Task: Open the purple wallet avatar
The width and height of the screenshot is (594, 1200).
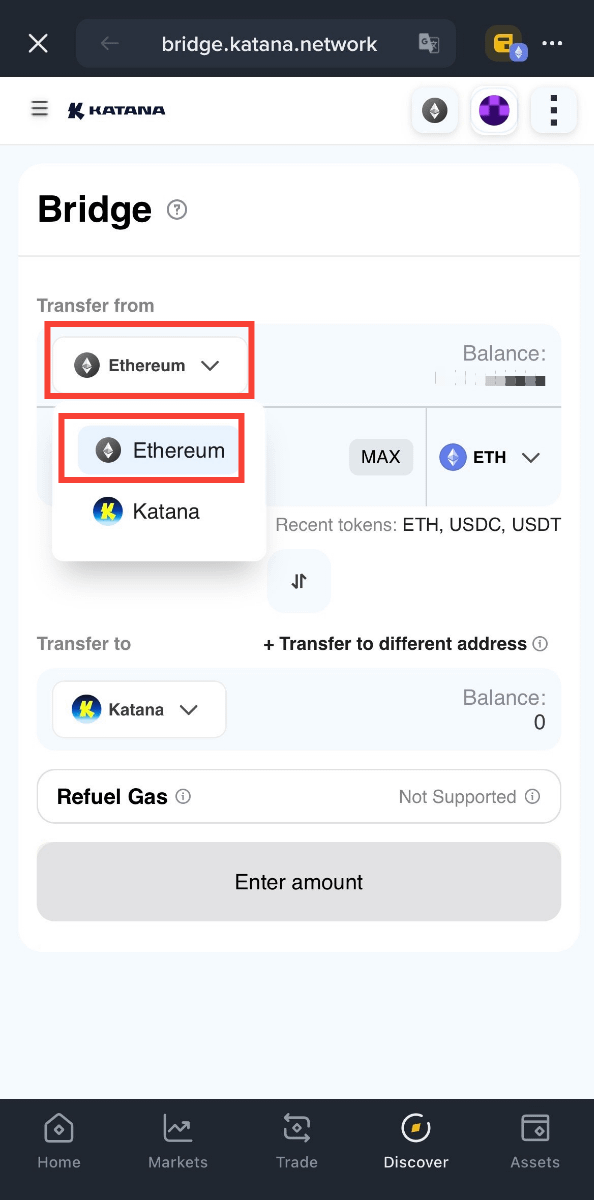Action: click(494, 110)
